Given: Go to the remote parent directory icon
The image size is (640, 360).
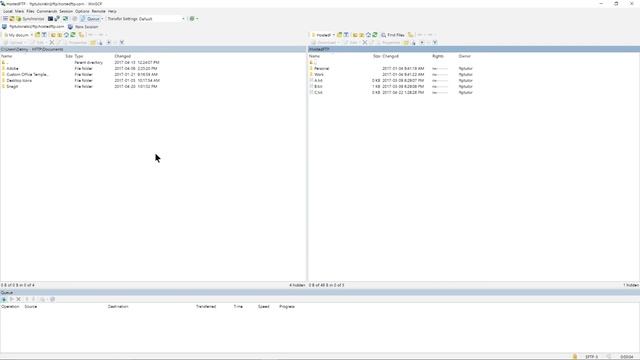Looking at the screenshot, I should [x=355, y=35].
